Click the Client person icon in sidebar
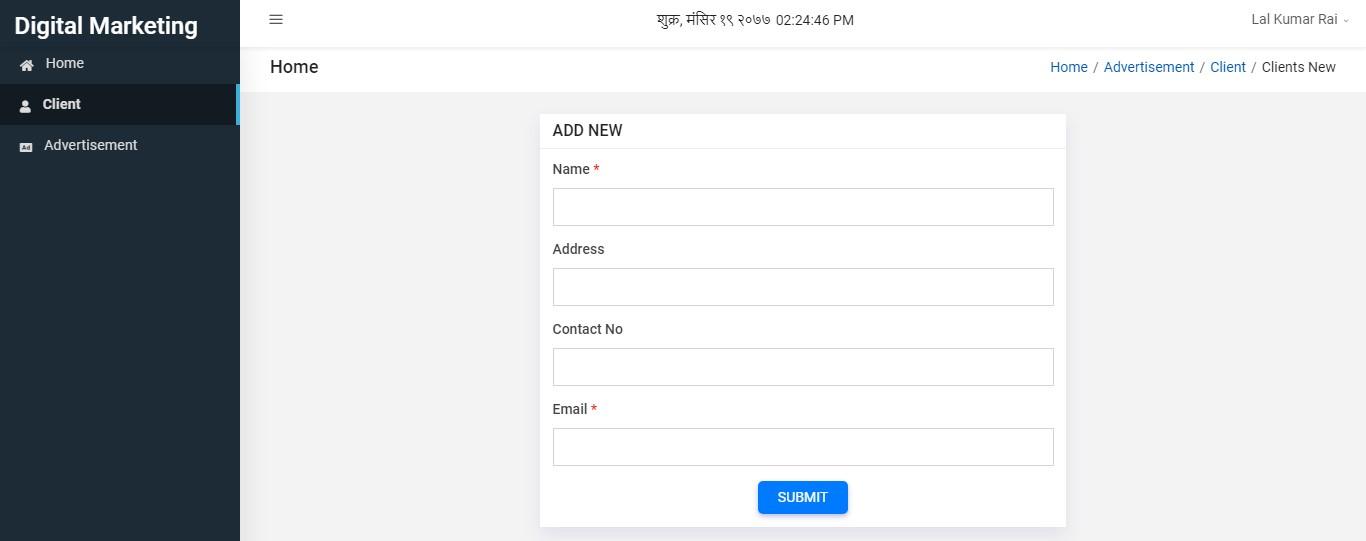The height and width of the screenshot is (541, 1366). pyautogui.click(x=25, y=106)
